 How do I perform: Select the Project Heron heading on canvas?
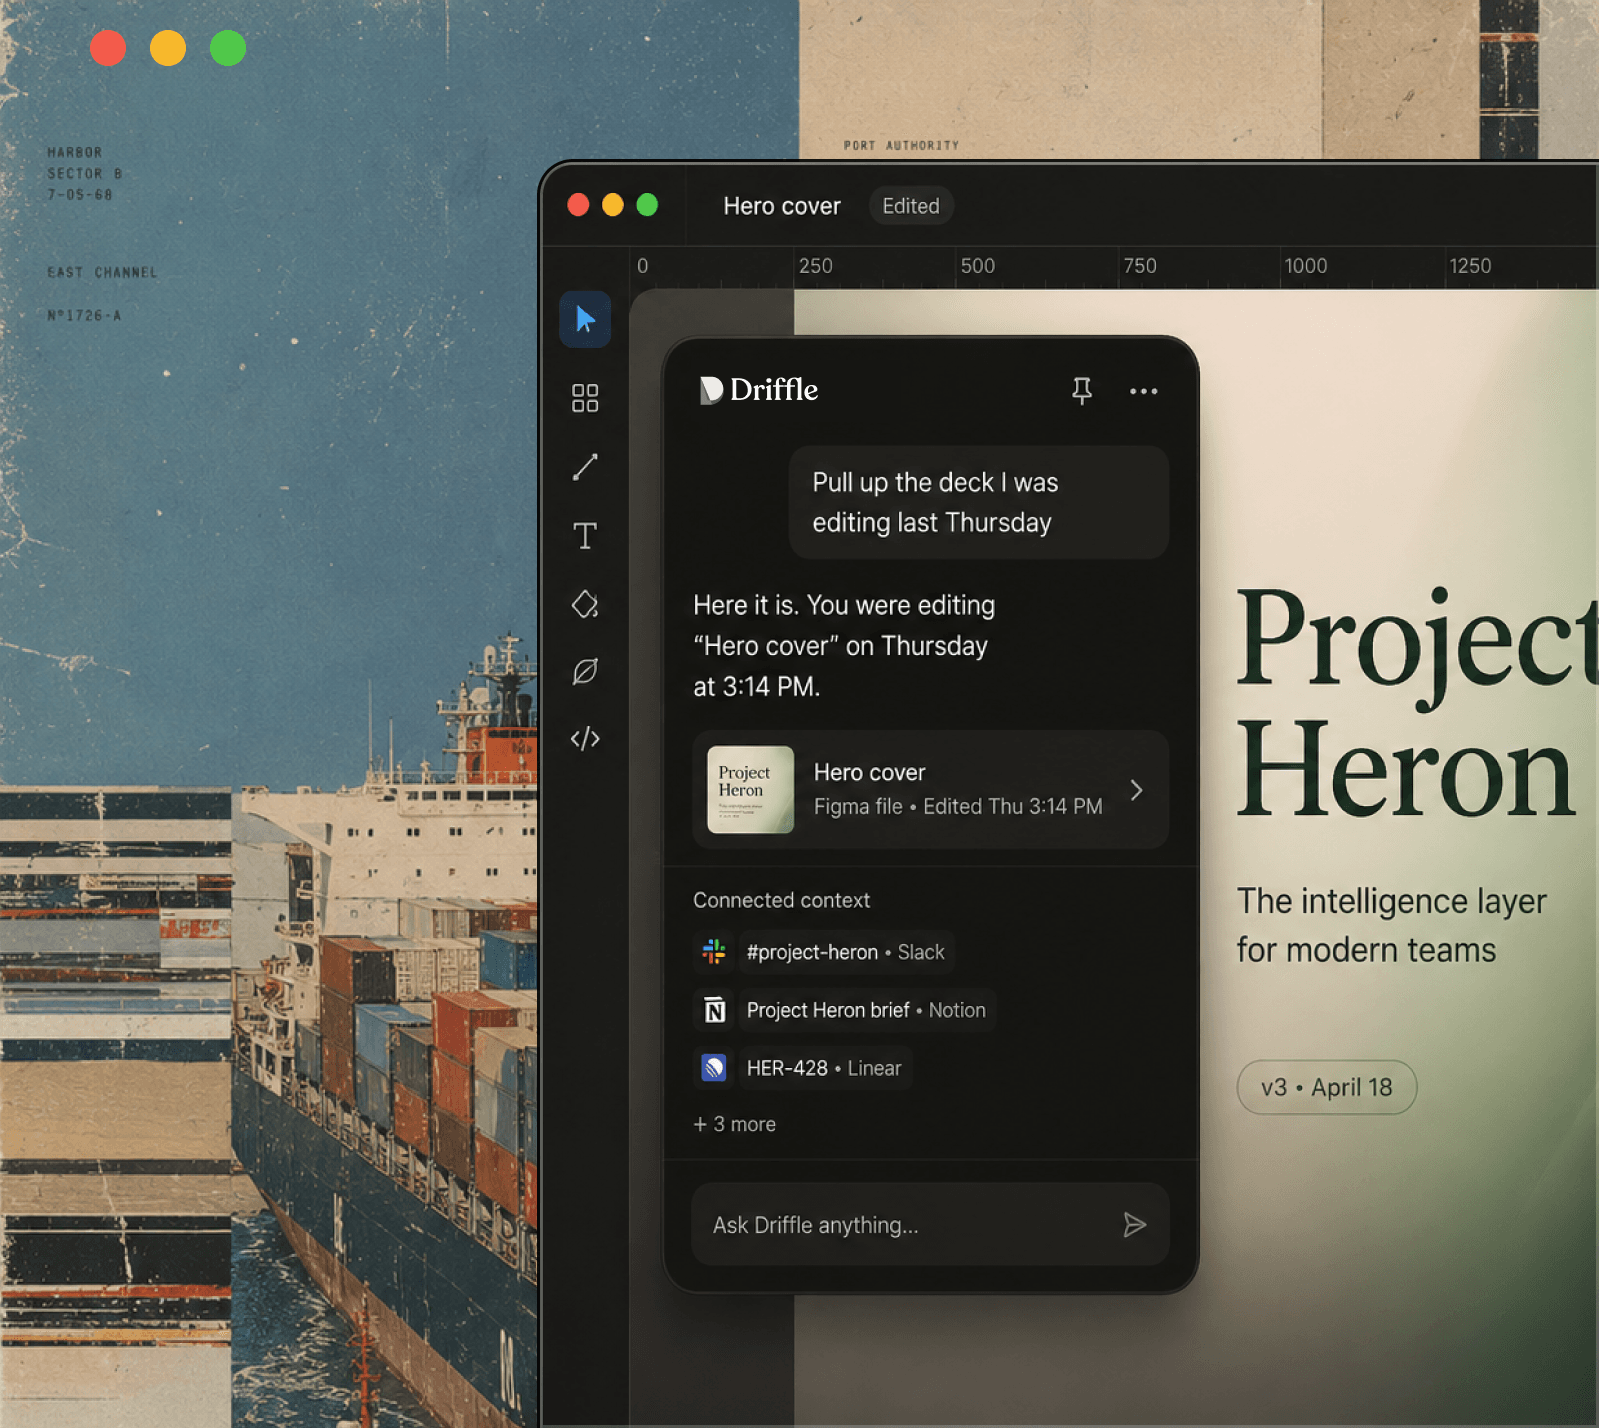[x=1417, y=703]
